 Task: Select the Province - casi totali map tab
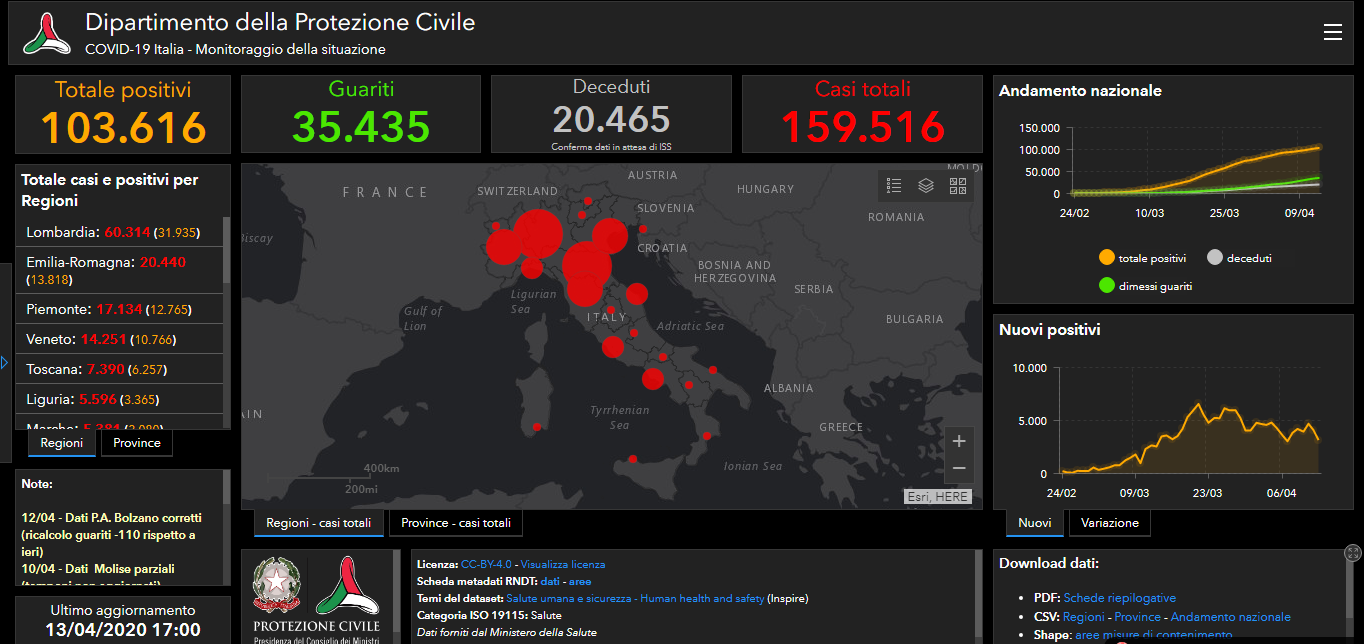pyautogui.click(x=456, y=523)
